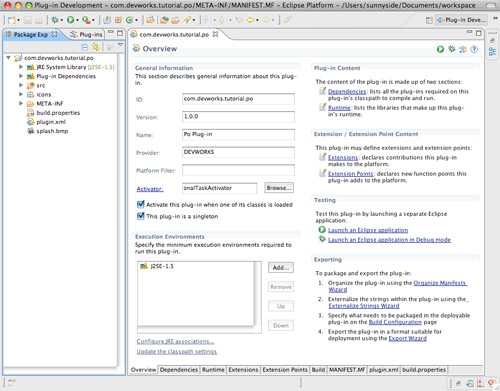
Task: Click the External Tools run icon
Action: pos(86,20)
